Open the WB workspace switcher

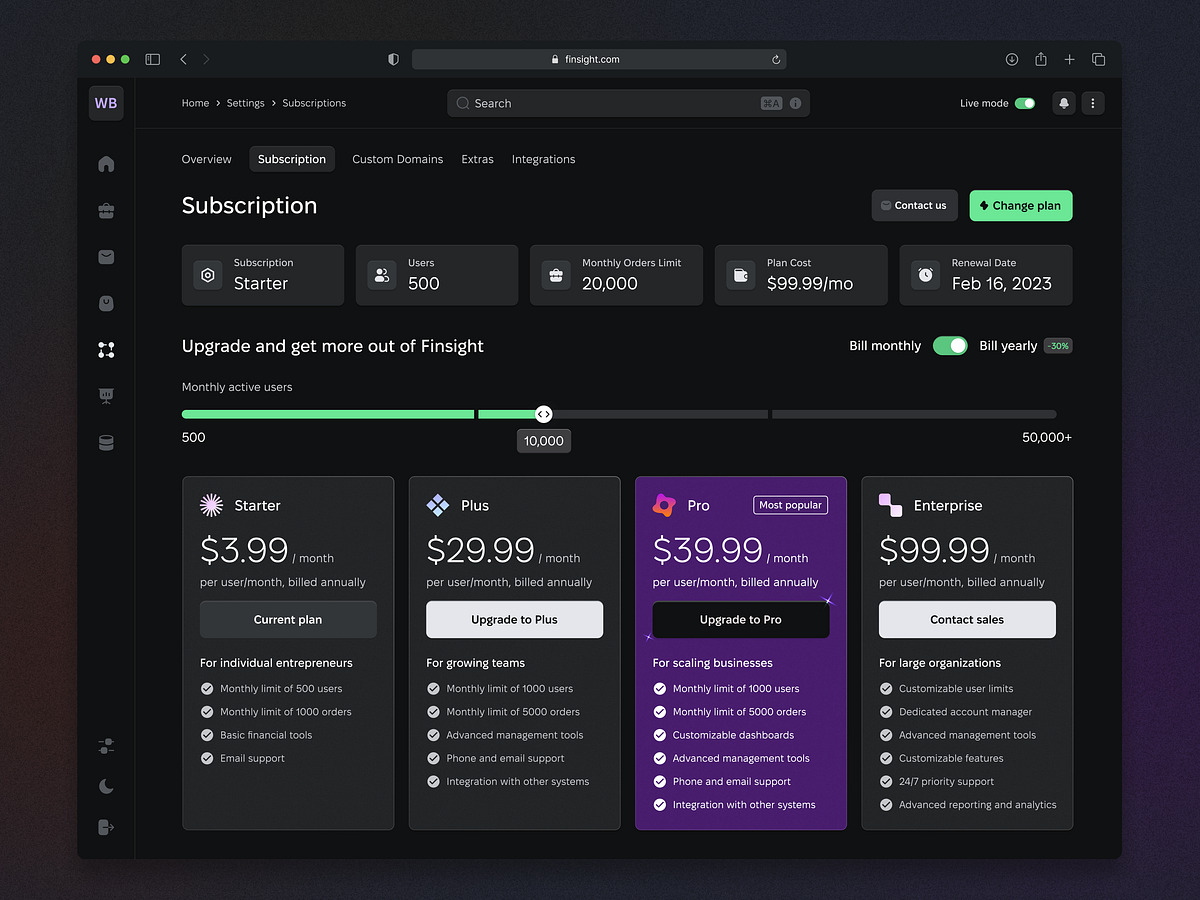pyautogui.click(x=106, y=103)
